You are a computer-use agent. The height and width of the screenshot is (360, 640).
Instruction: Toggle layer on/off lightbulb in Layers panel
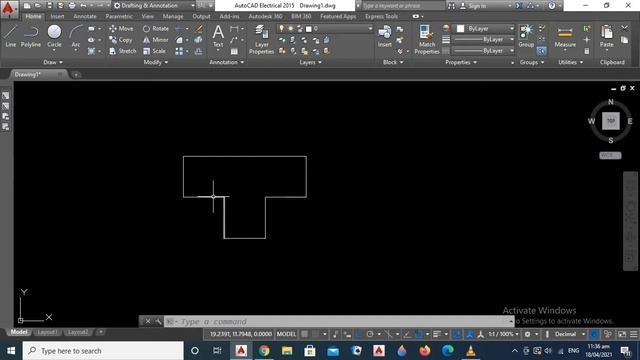click(281, 28)
